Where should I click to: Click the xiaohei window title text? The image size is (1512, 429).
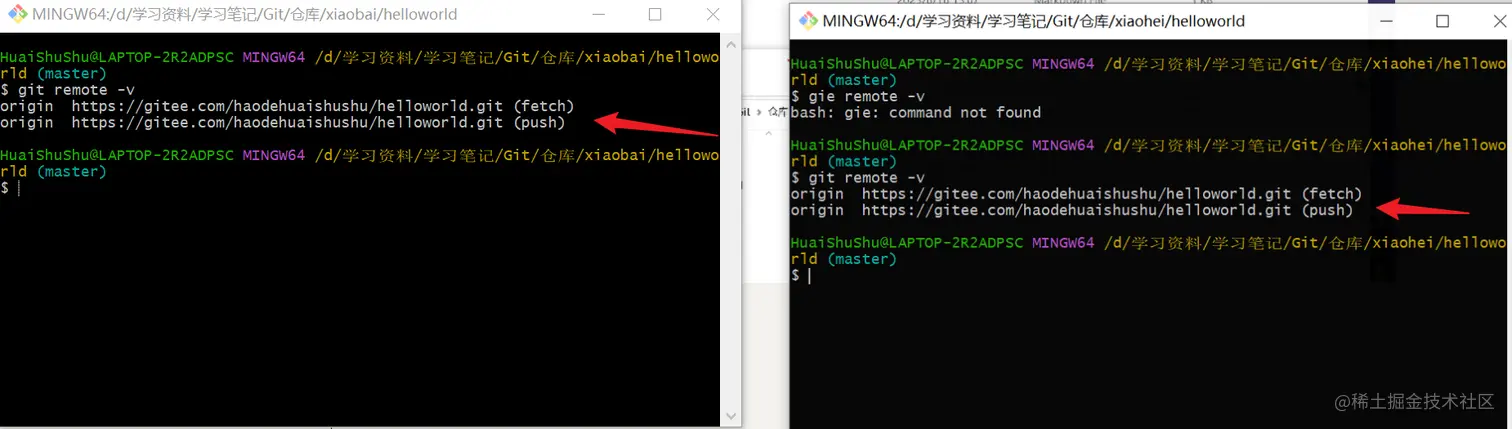(x=1034, y=21)
